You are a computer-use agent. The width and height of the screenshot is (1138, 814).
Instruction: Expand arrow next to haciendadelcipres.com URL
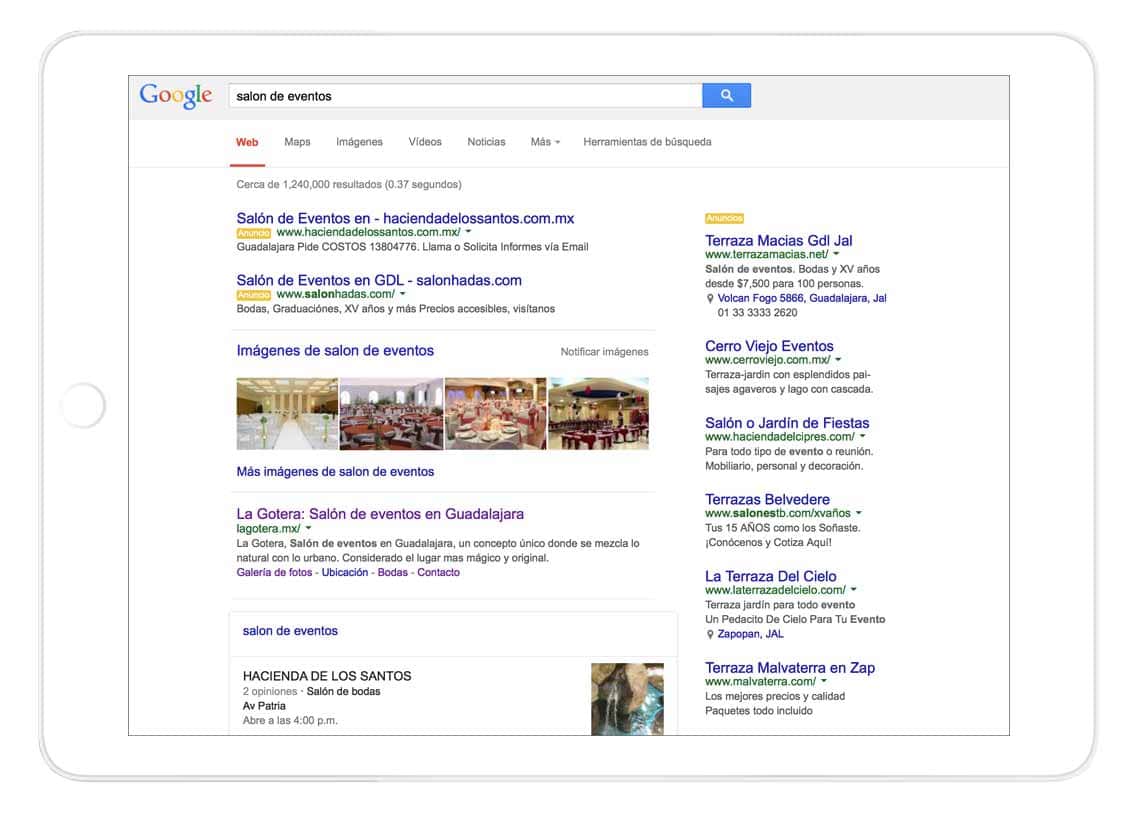862,437
